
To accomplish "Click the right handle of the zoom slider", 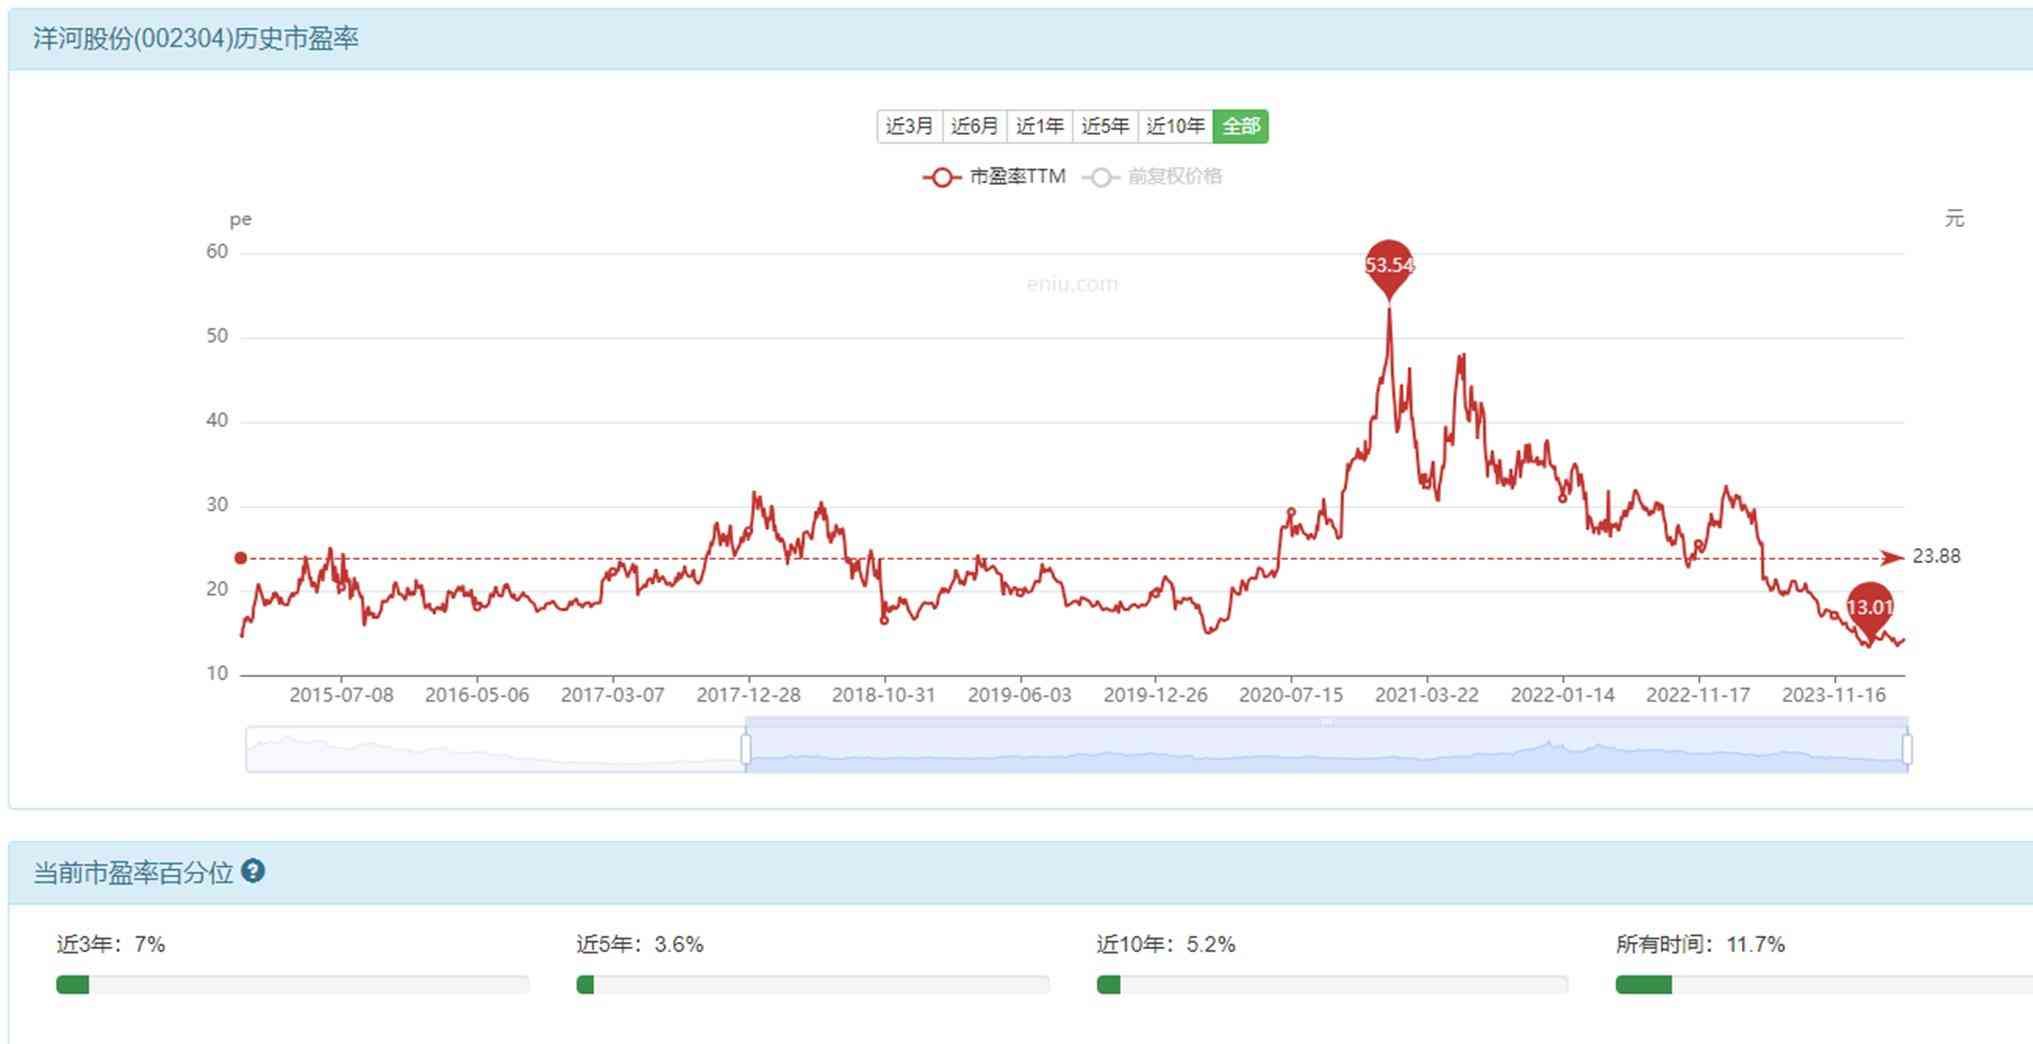I will 1907,749.
